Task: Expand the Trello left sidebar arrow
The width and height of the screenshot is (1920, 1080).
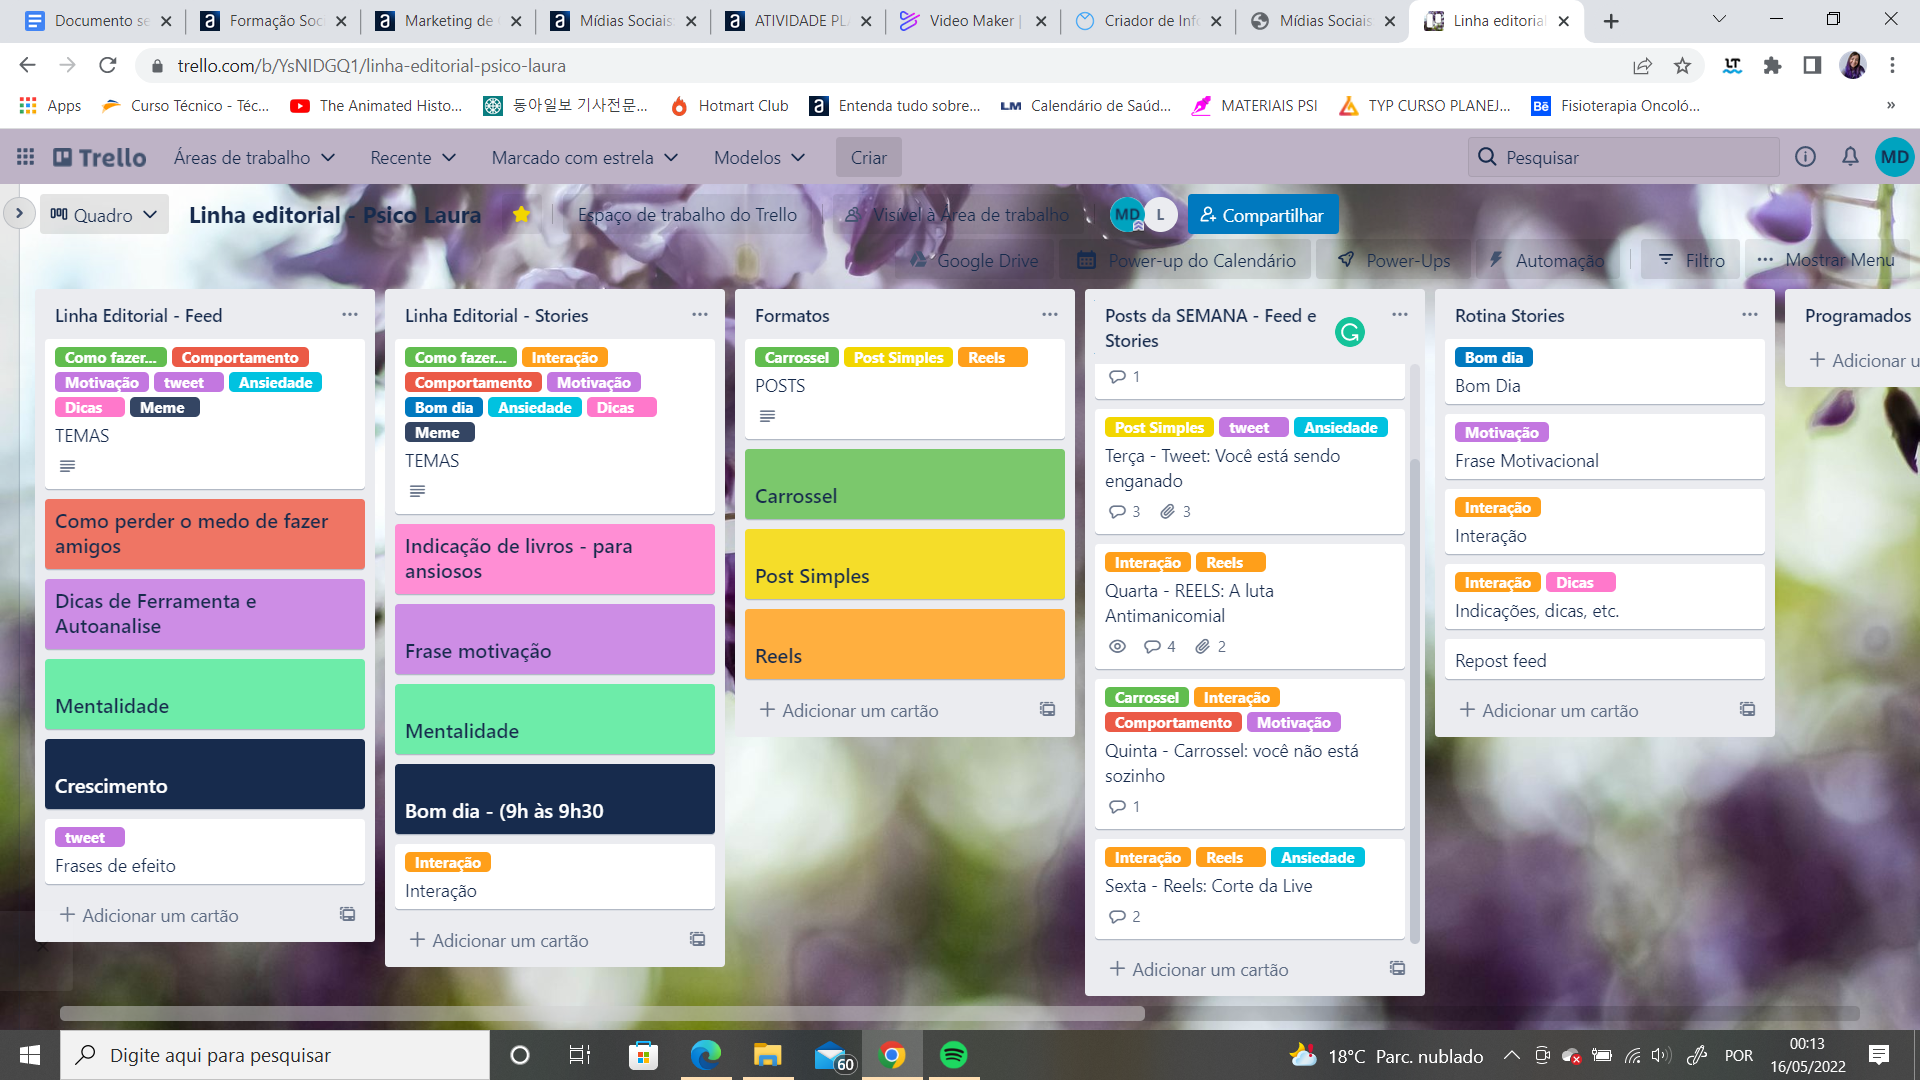Action: pyautogui.click(x=19, y=213)
